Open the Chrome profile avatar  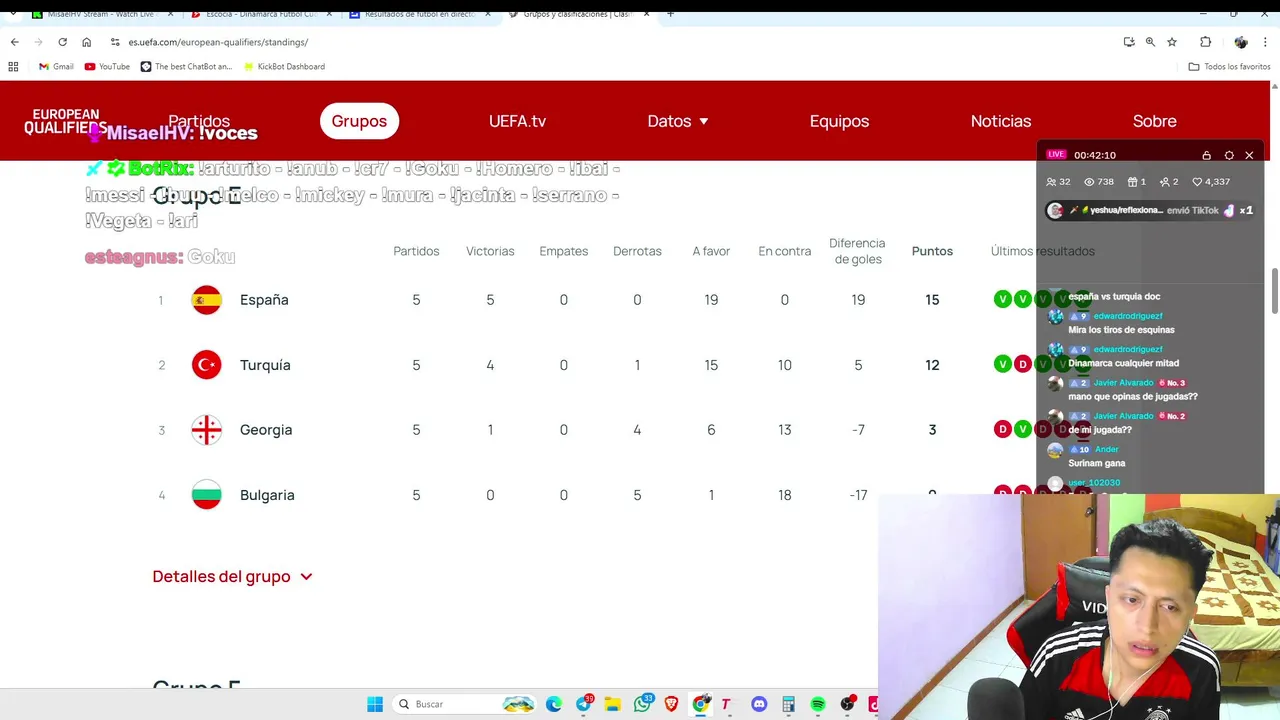[1241, 42]
